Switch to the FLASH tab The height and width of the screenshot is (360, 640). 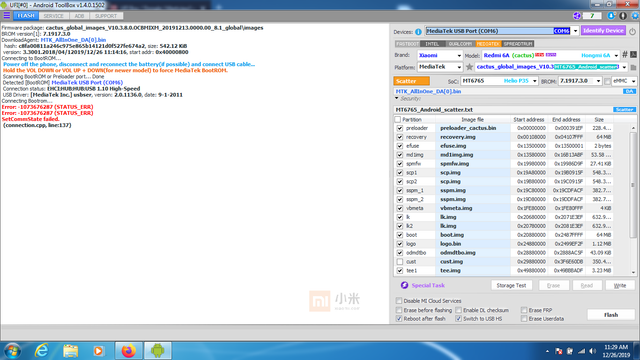point(26,16)
